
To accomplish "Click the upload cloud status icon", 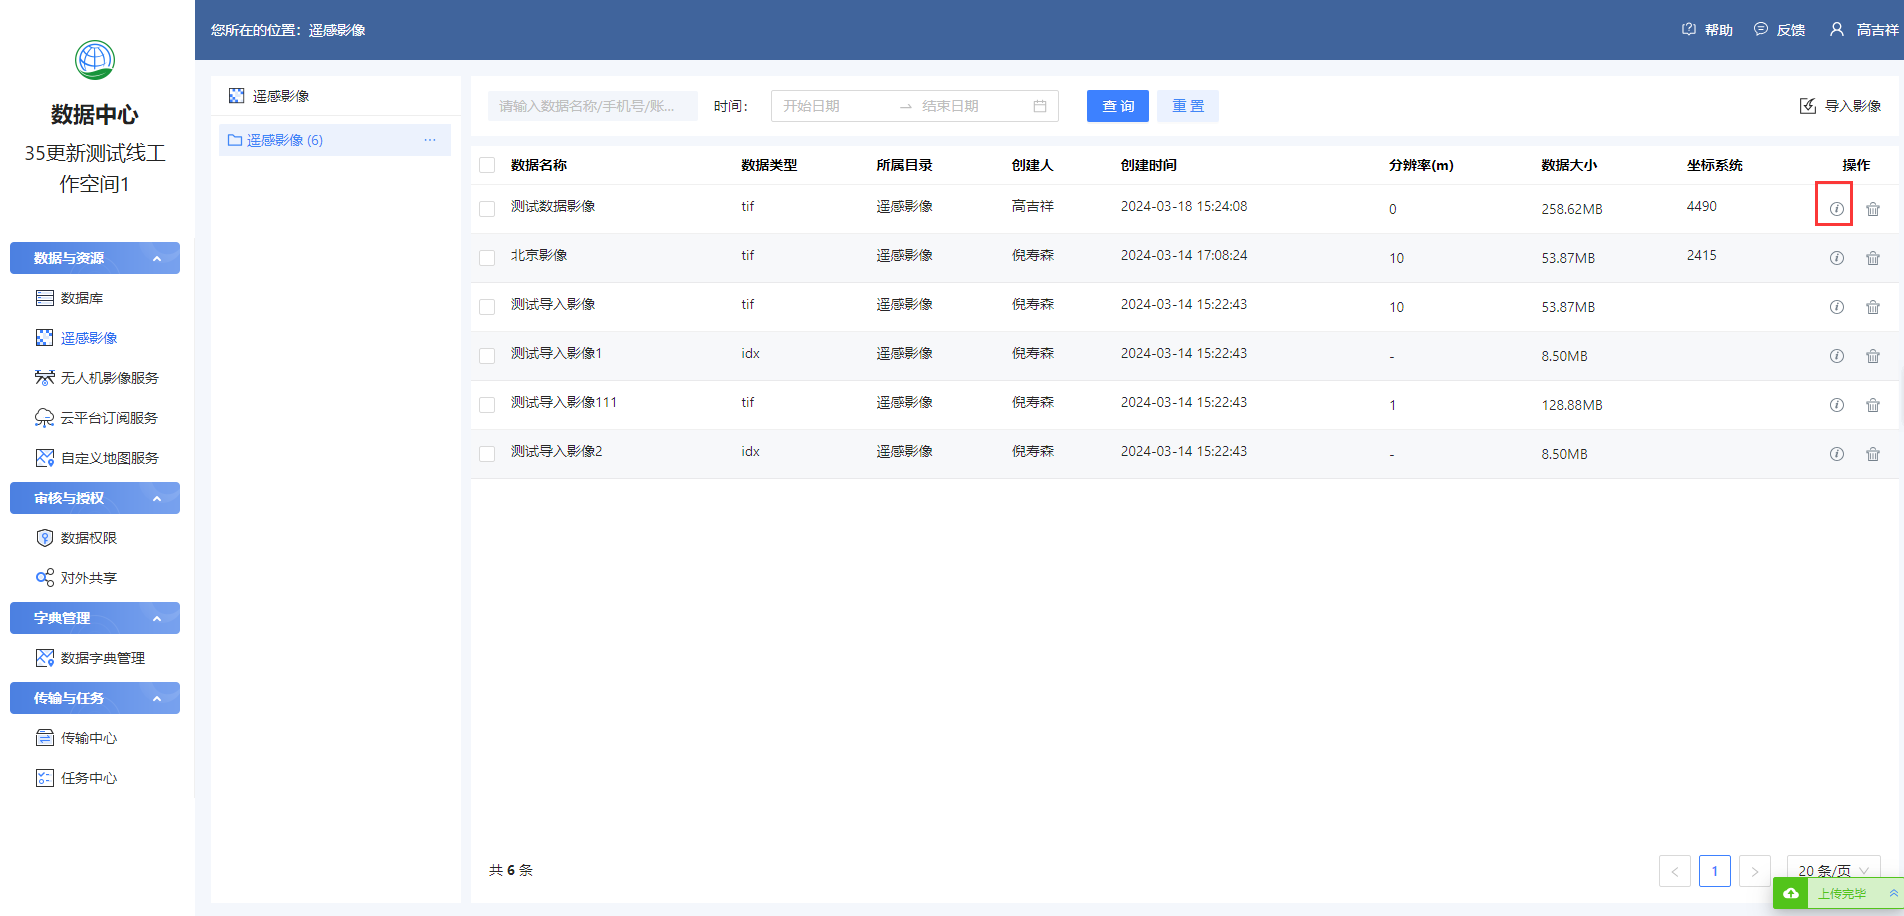I will pyautogui.click(x=1790, y=893).
